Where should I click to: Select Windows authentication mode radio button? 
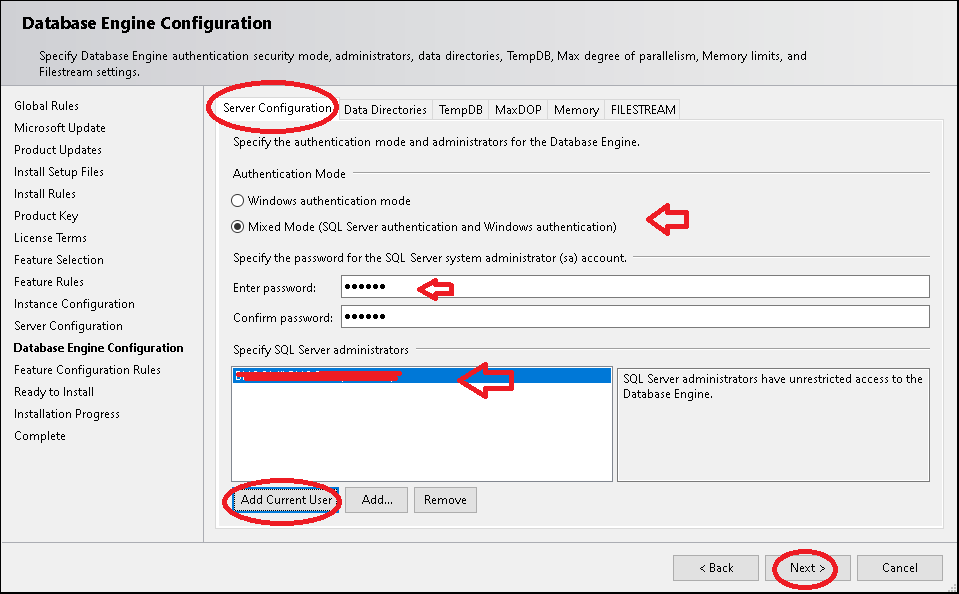(x=237, y=201)
